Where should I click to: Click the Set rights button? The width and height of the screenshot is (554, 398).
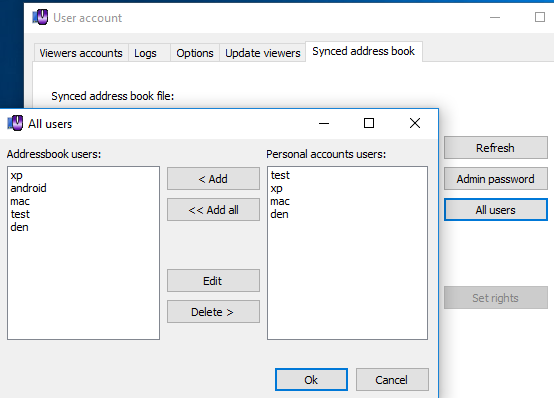click(495, 298)
